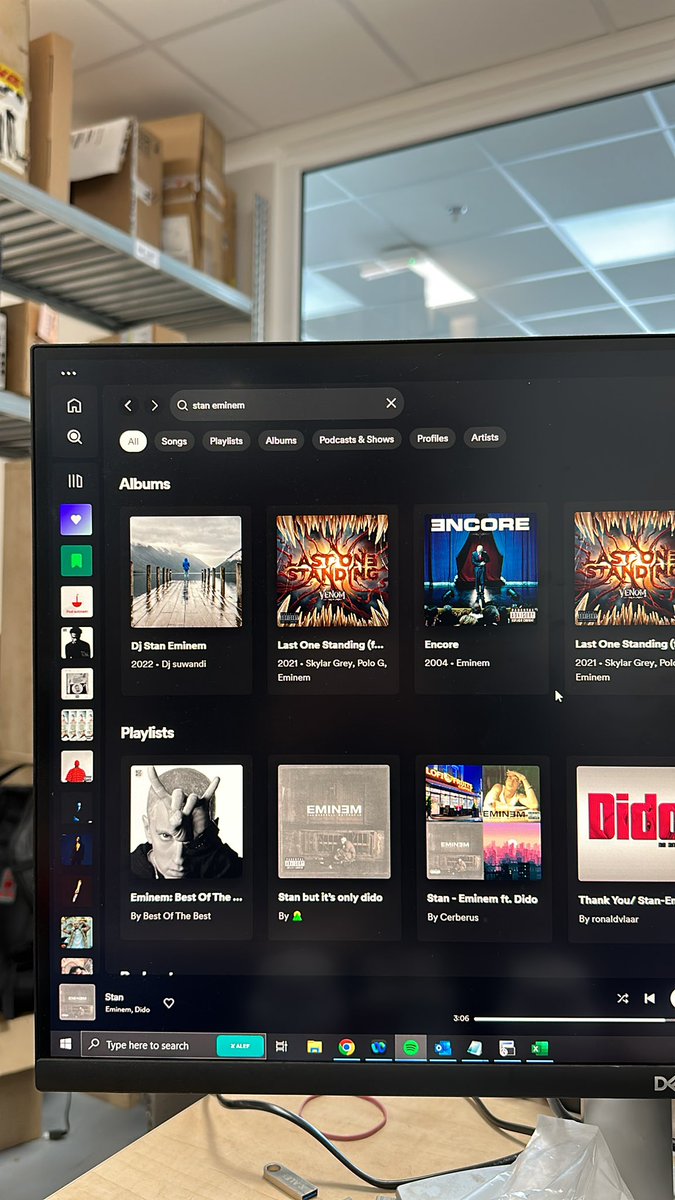This screenshot has width=675, height=1200.
Task: Expand Your Library using the library icon
Action: (75, 481)
